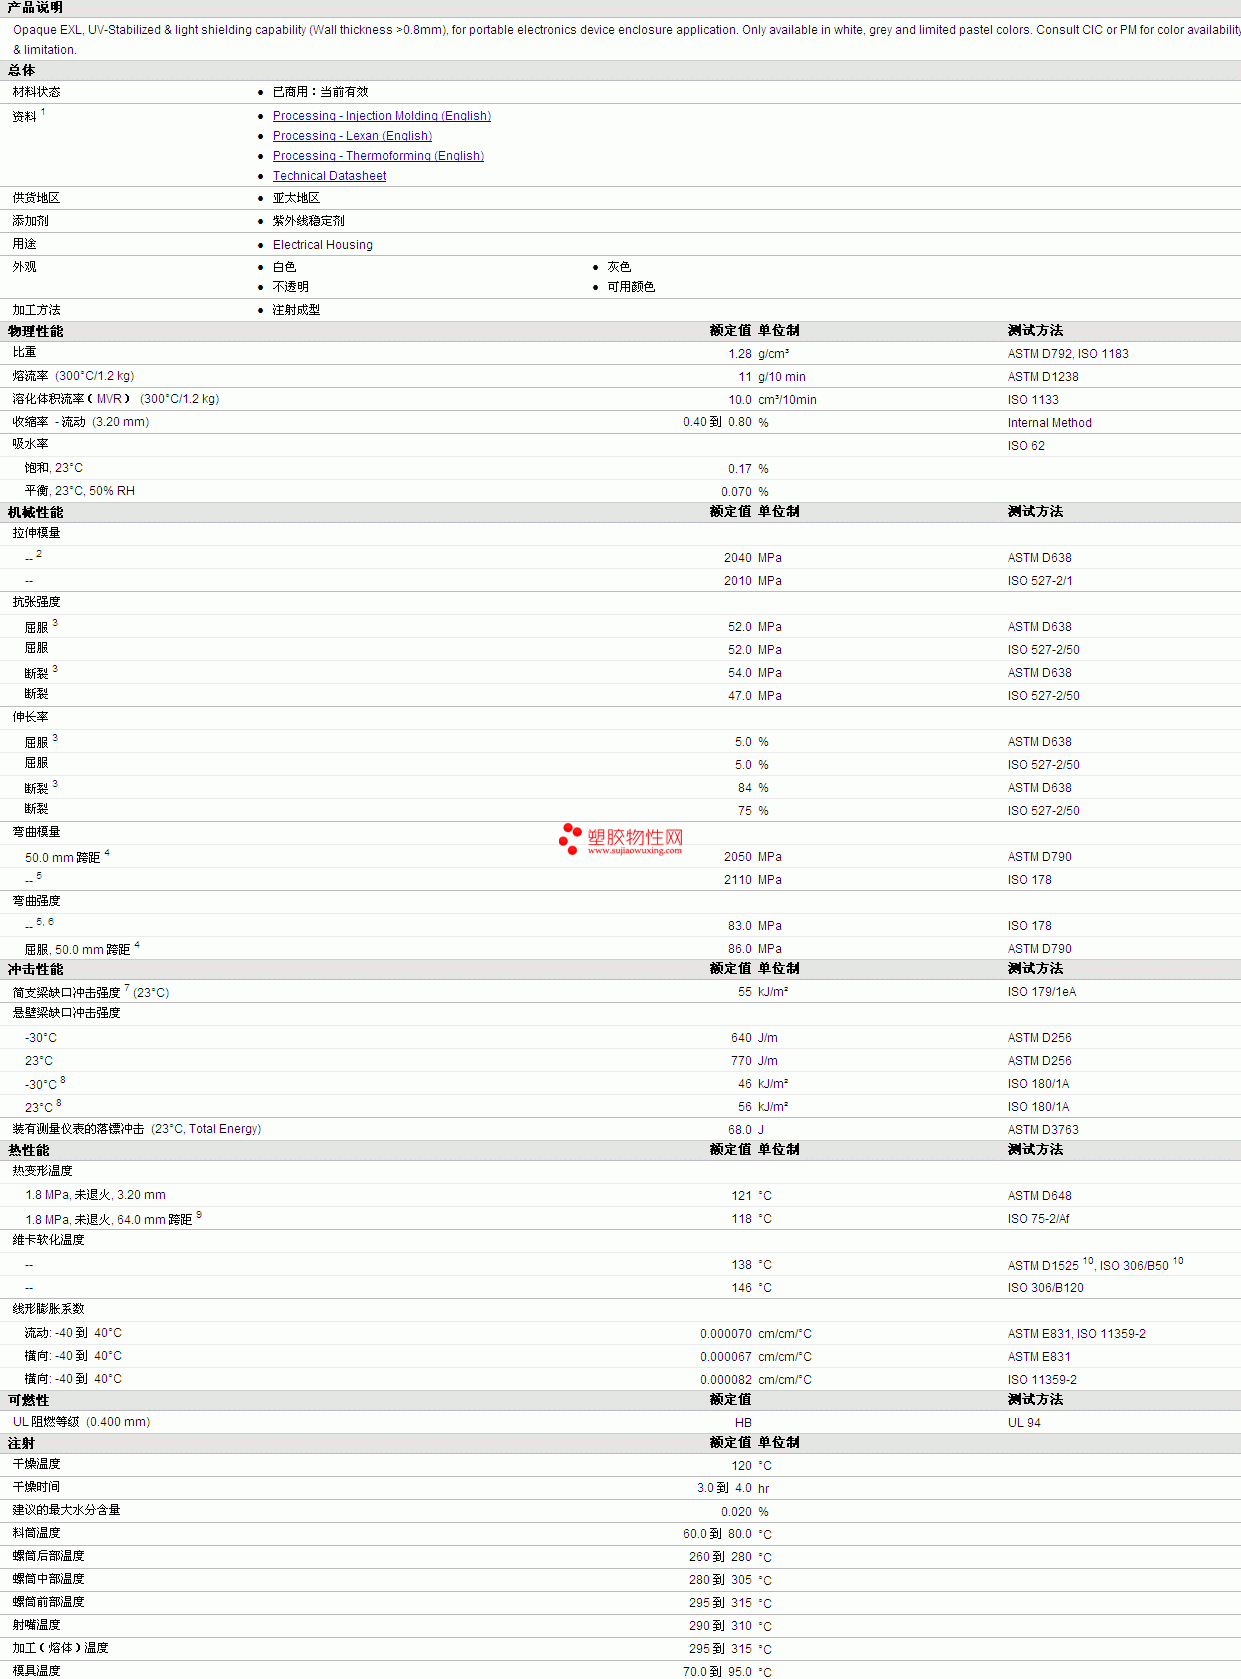Click the 热性能 section heading
This screenshot has height=1679, width=1241.
click(x=28, y=1150)
